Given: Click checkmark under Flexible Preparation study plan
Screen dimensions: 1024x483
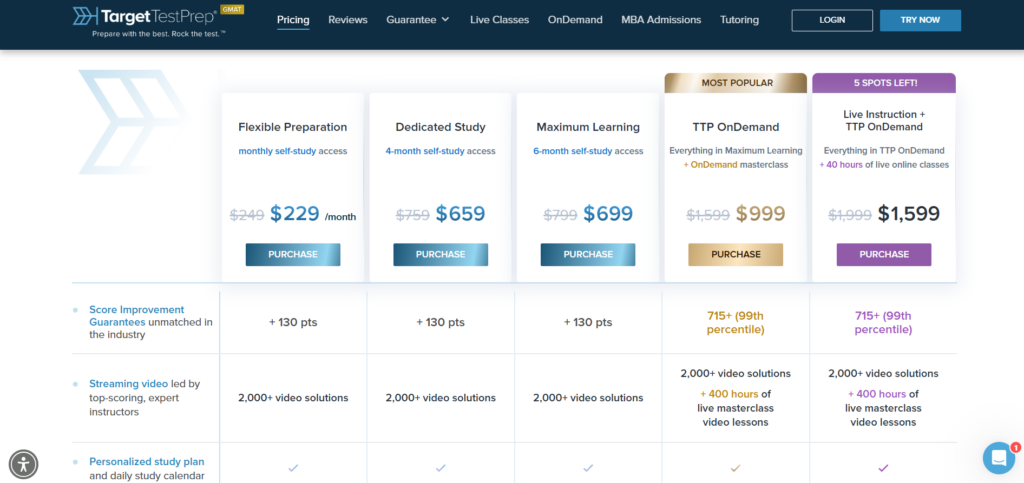Looking at the screenshot, I should tap(293, 467).
